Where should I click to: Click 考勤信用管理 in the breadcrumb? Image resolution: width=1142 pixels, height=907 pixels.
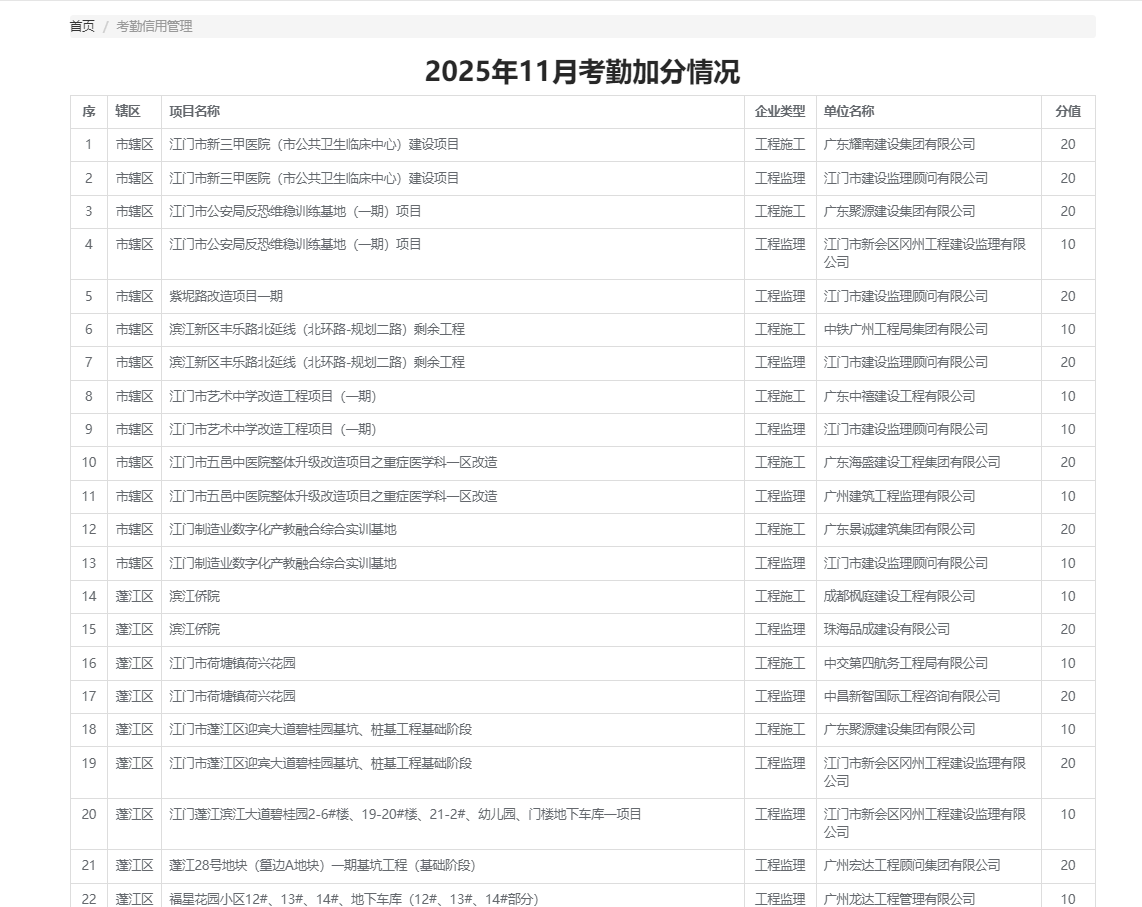(154, 26)
